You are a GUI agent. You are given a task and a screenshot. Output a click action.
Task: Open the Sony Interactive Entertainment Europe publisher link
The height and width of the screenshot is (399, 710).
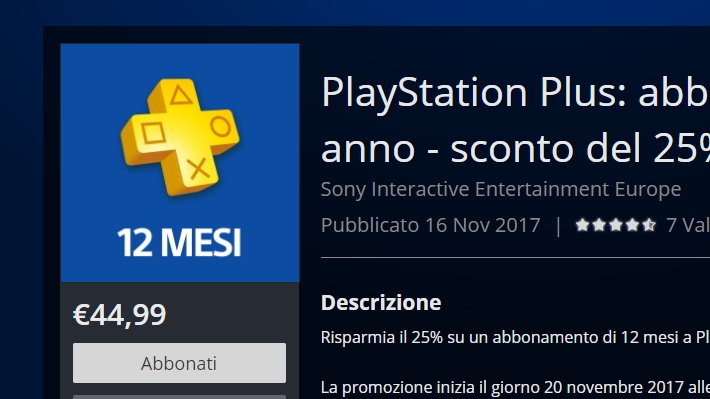pyautogui.click(x=501, y=189)
